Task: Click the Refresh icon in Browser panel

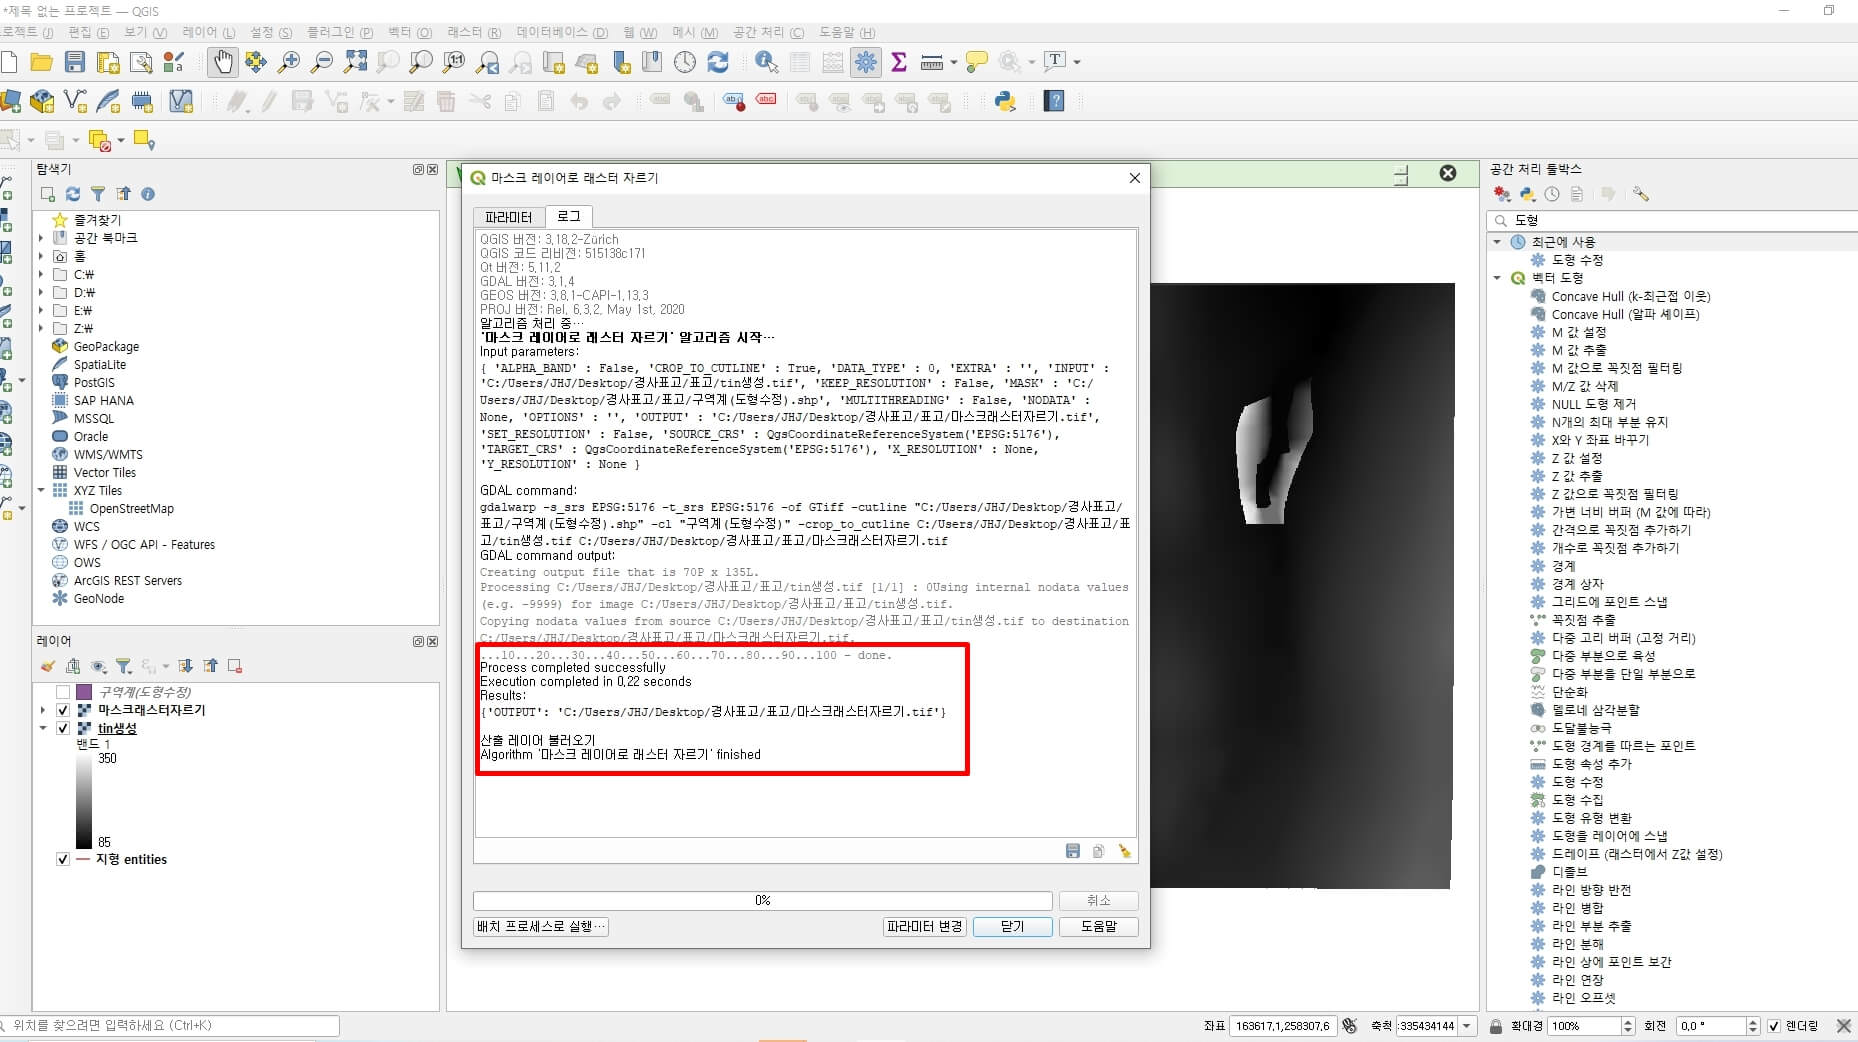Action: click(x=73, y=194)
